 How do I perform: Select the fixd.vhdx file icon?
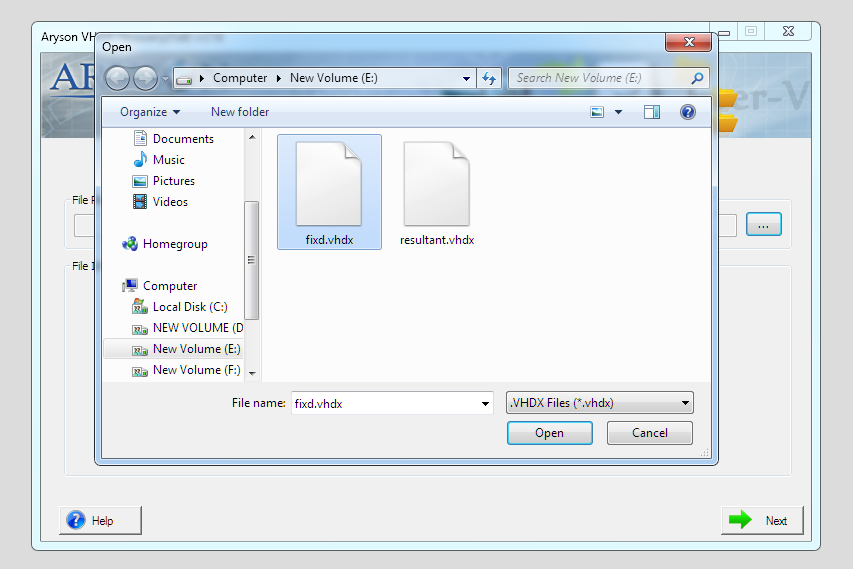coord(329,192)
